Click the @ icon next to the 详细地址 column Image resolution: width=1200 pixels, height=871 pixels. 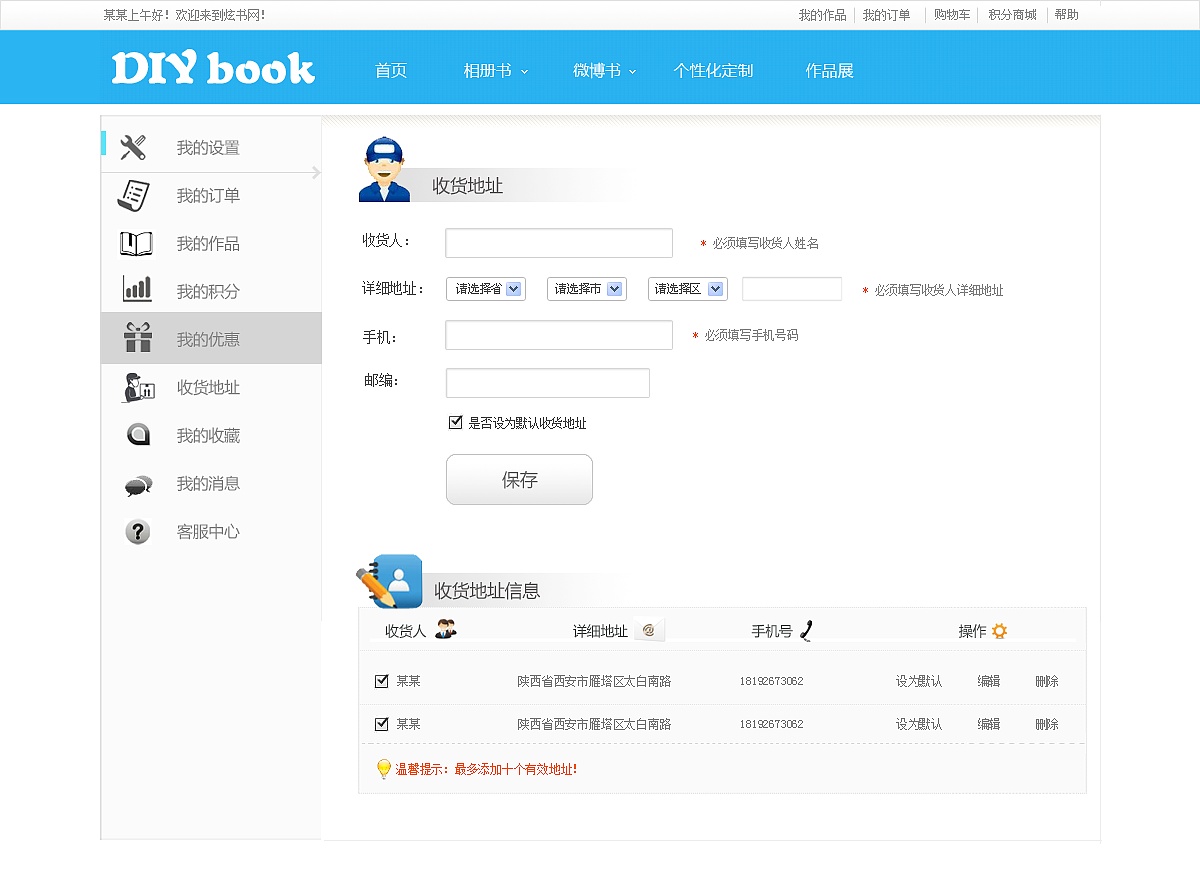[x=649, y=630]
